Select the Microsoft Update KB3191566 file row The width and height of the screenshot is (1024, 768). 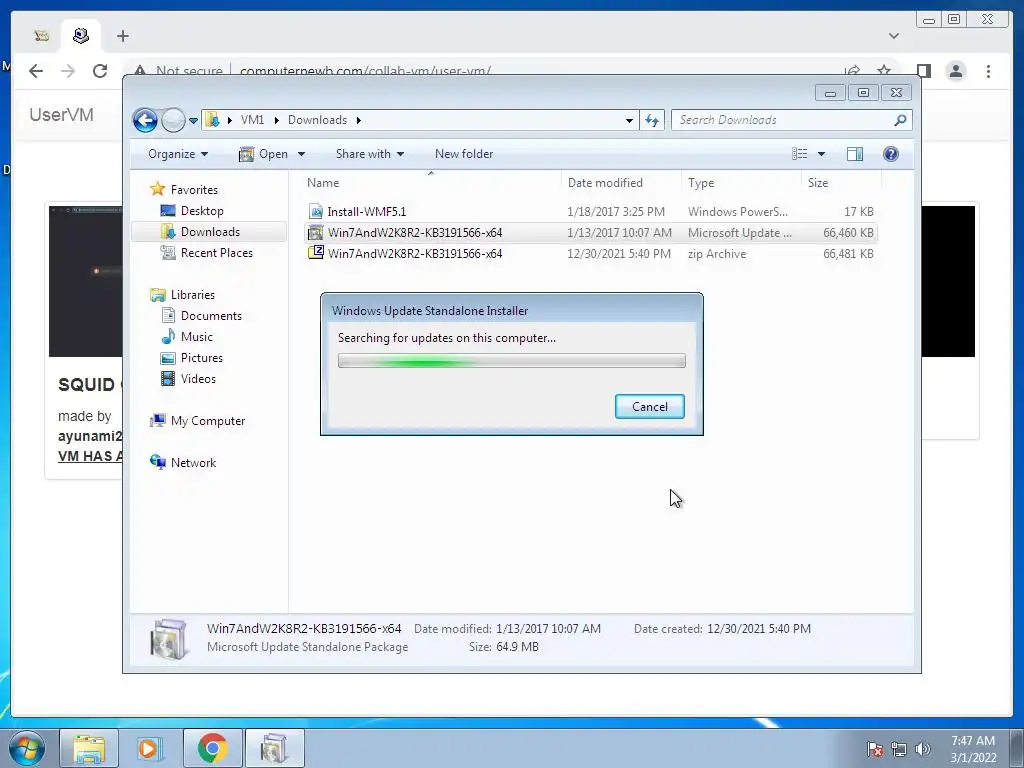pos(591,232)
